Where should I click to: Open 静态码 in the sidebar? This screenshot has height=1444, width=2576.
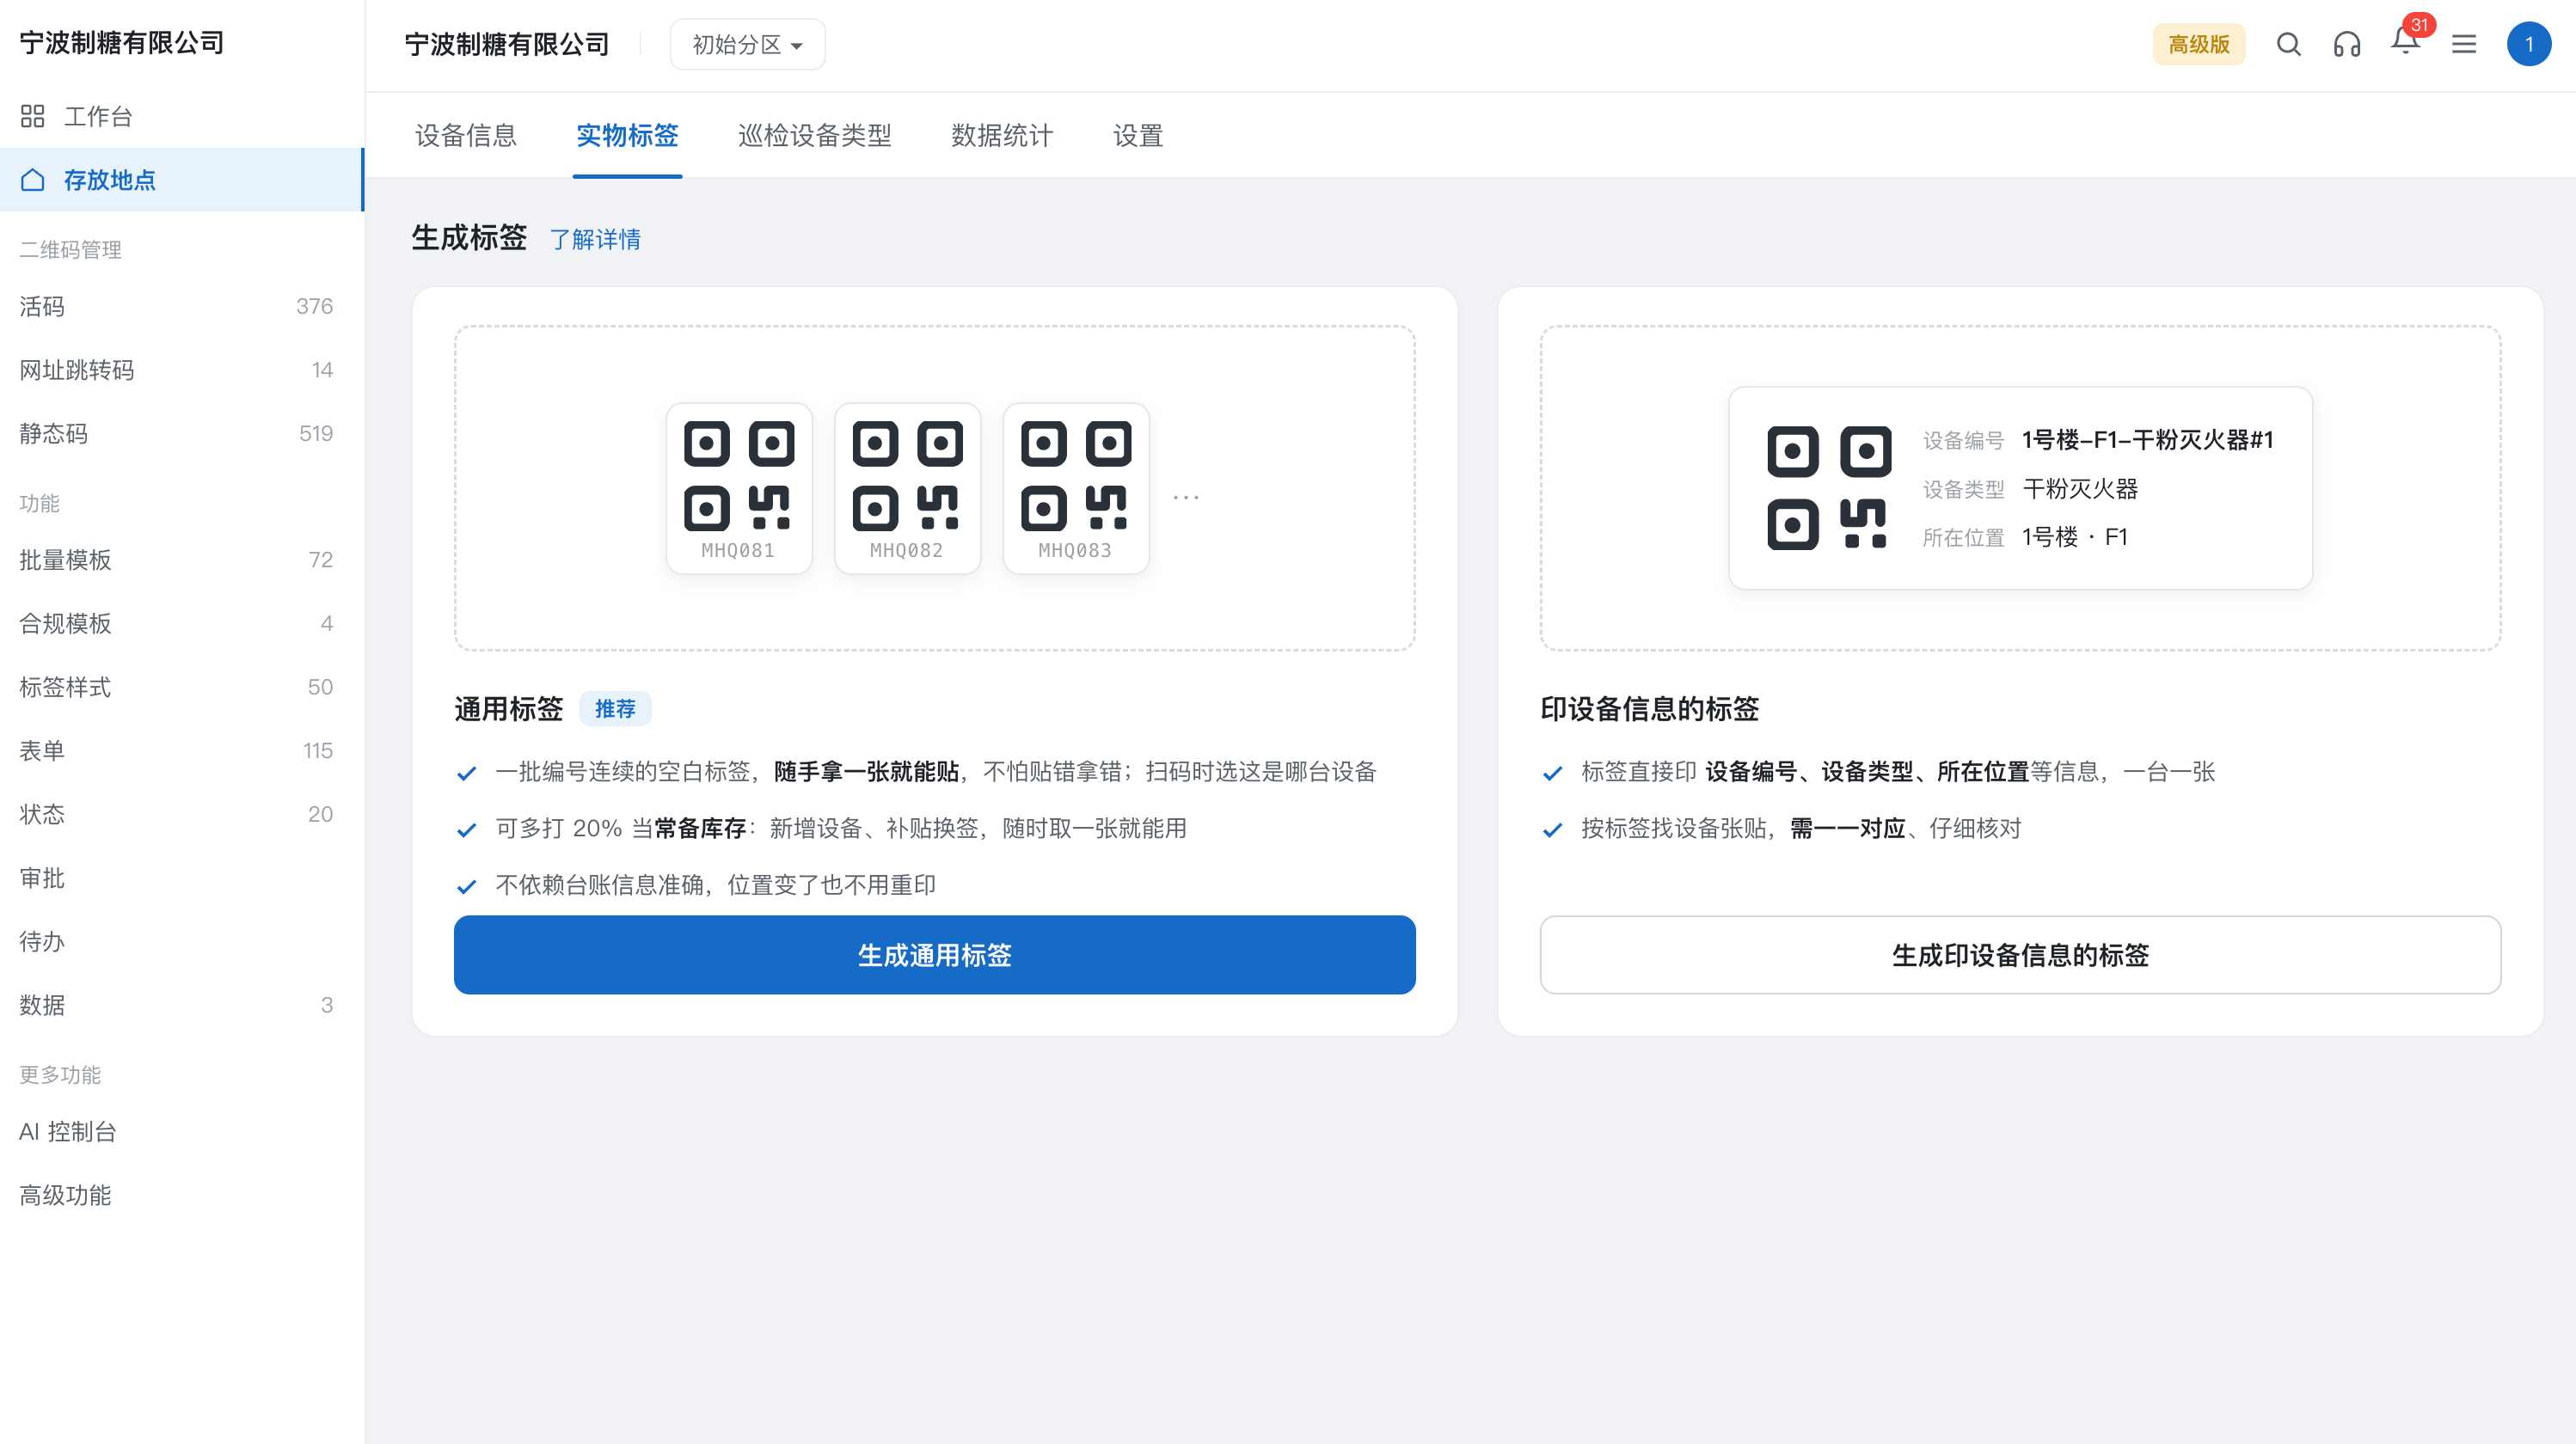182,433
